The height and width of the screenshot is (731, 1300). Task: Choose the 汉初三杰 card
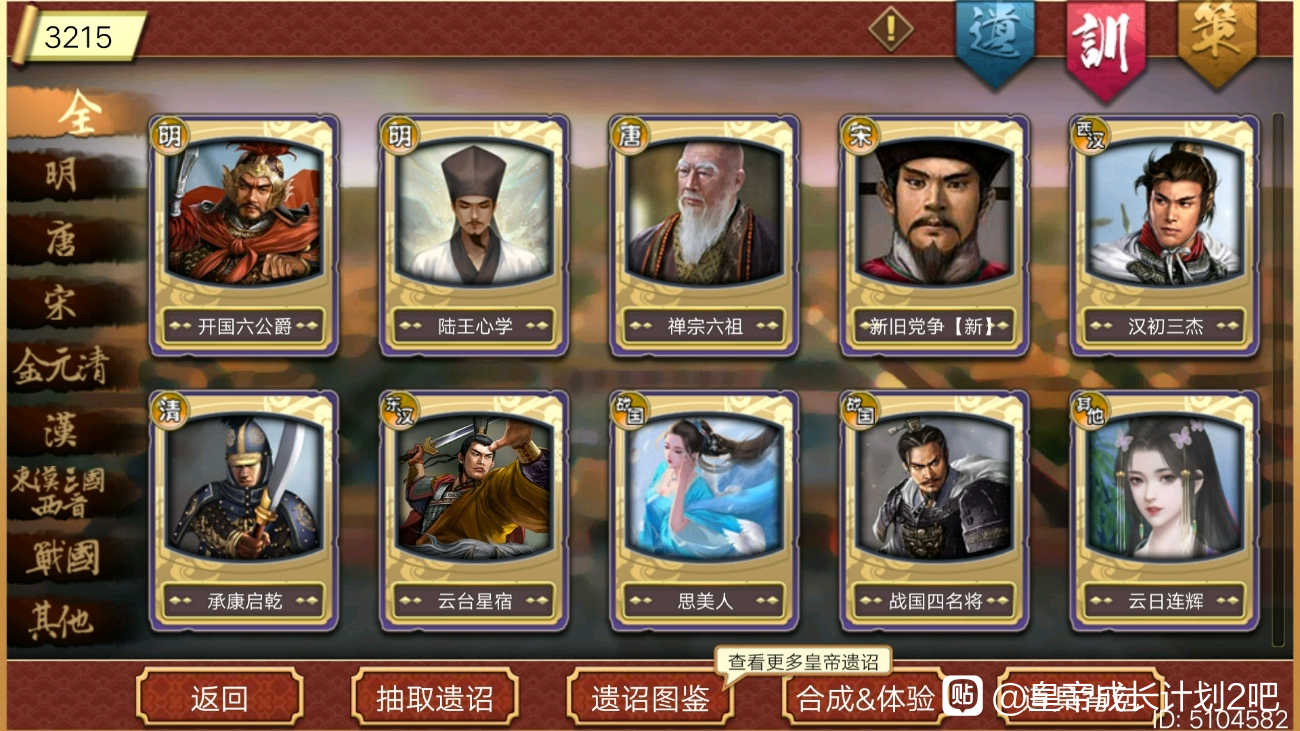1165,235
